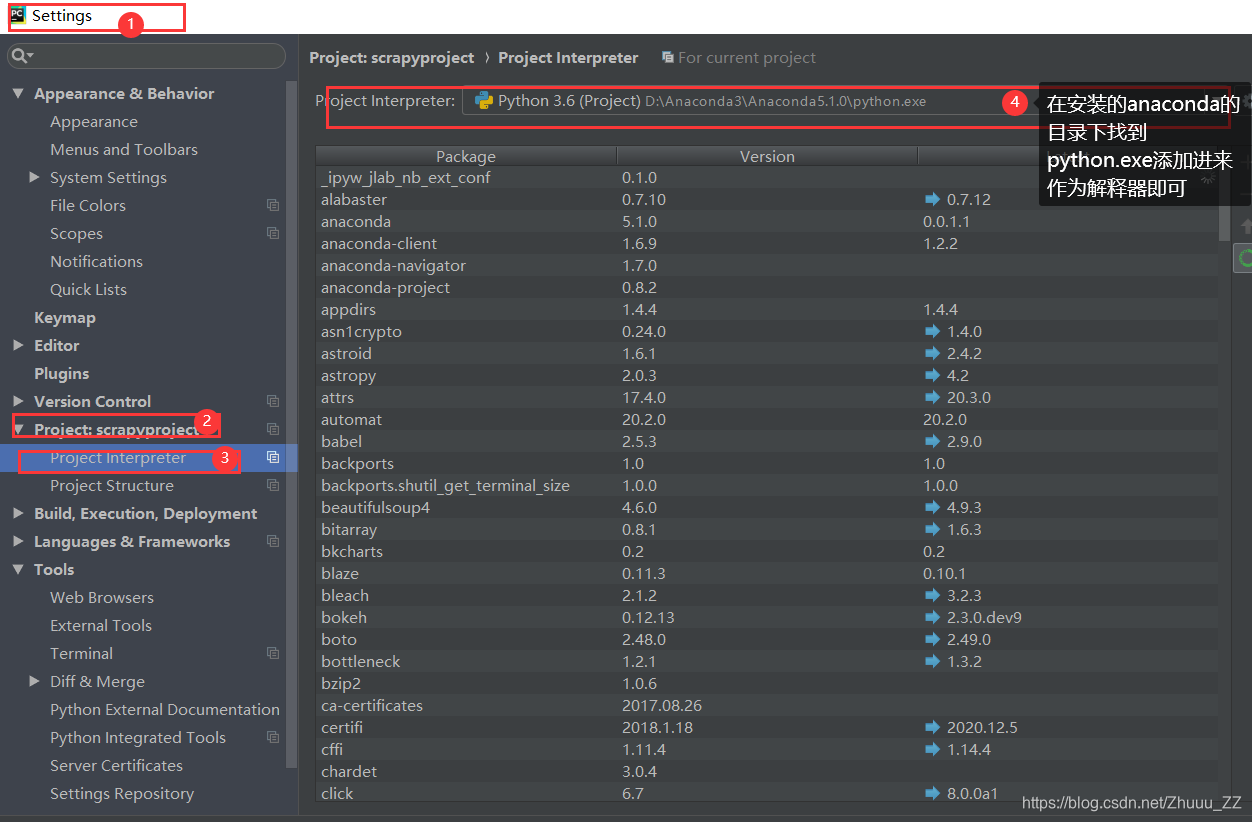
Task: Collapse the Project: scrapyproject section
Action: pyautogui.click(x=18, y=429)
